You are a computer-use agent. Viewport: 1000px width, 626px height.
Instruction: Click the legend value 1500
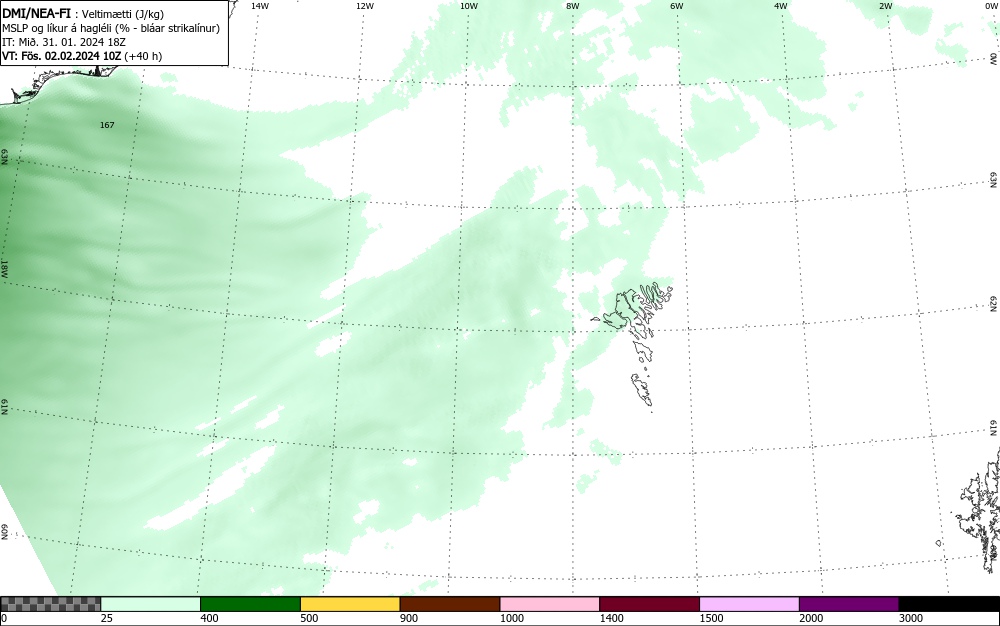711,618
